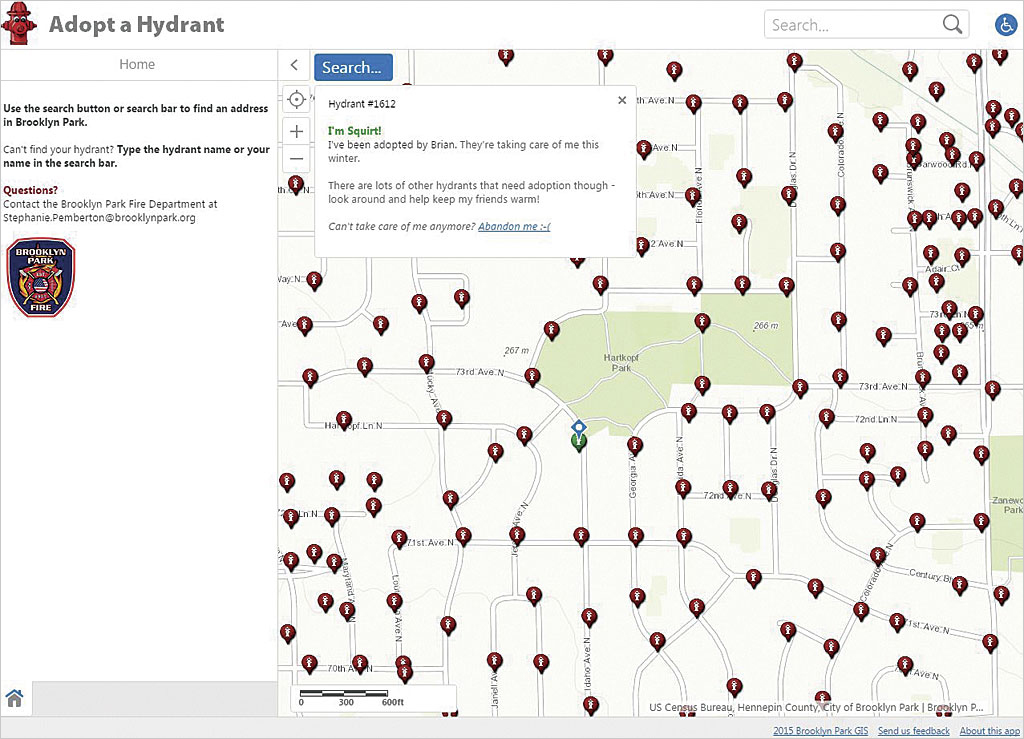Click the Brooklyn Park Fire badge
Image resolution: width=1024 pixels, height=739 pixels.
click(40, 277)
